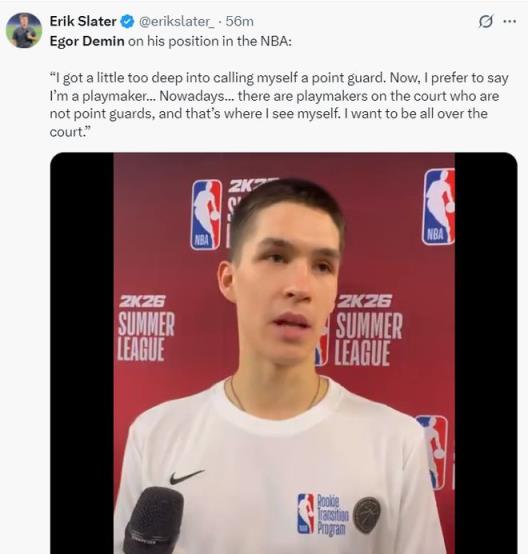
Task: Click the quoted playmaker tweet text
Action: click(x=279, y=105)
